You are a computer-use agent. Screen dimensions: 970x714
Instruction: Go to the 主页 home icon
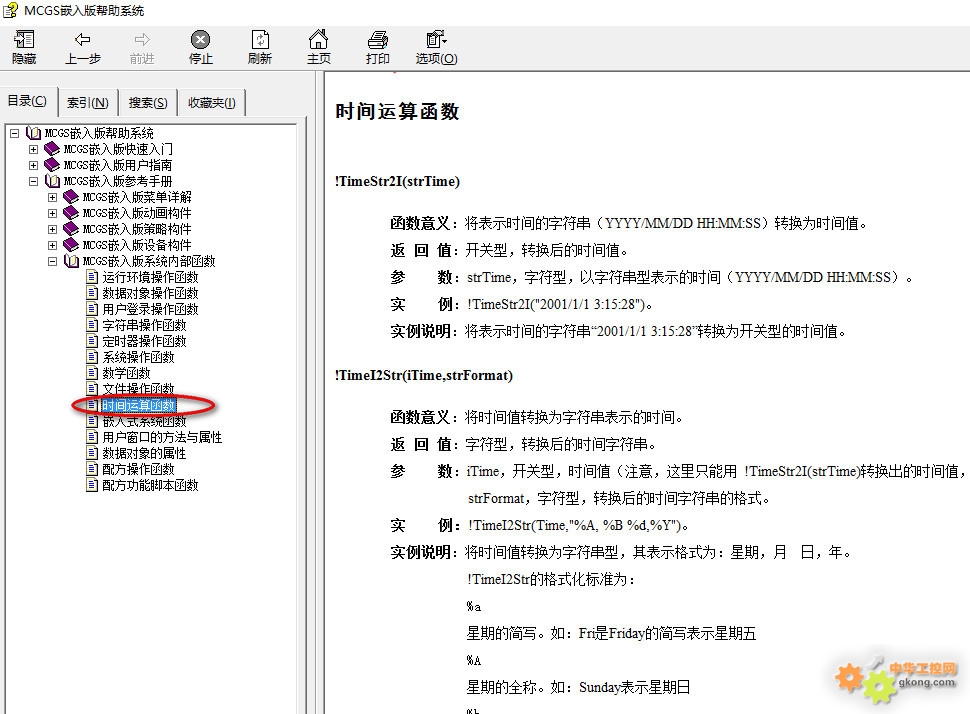click(319, 40)
